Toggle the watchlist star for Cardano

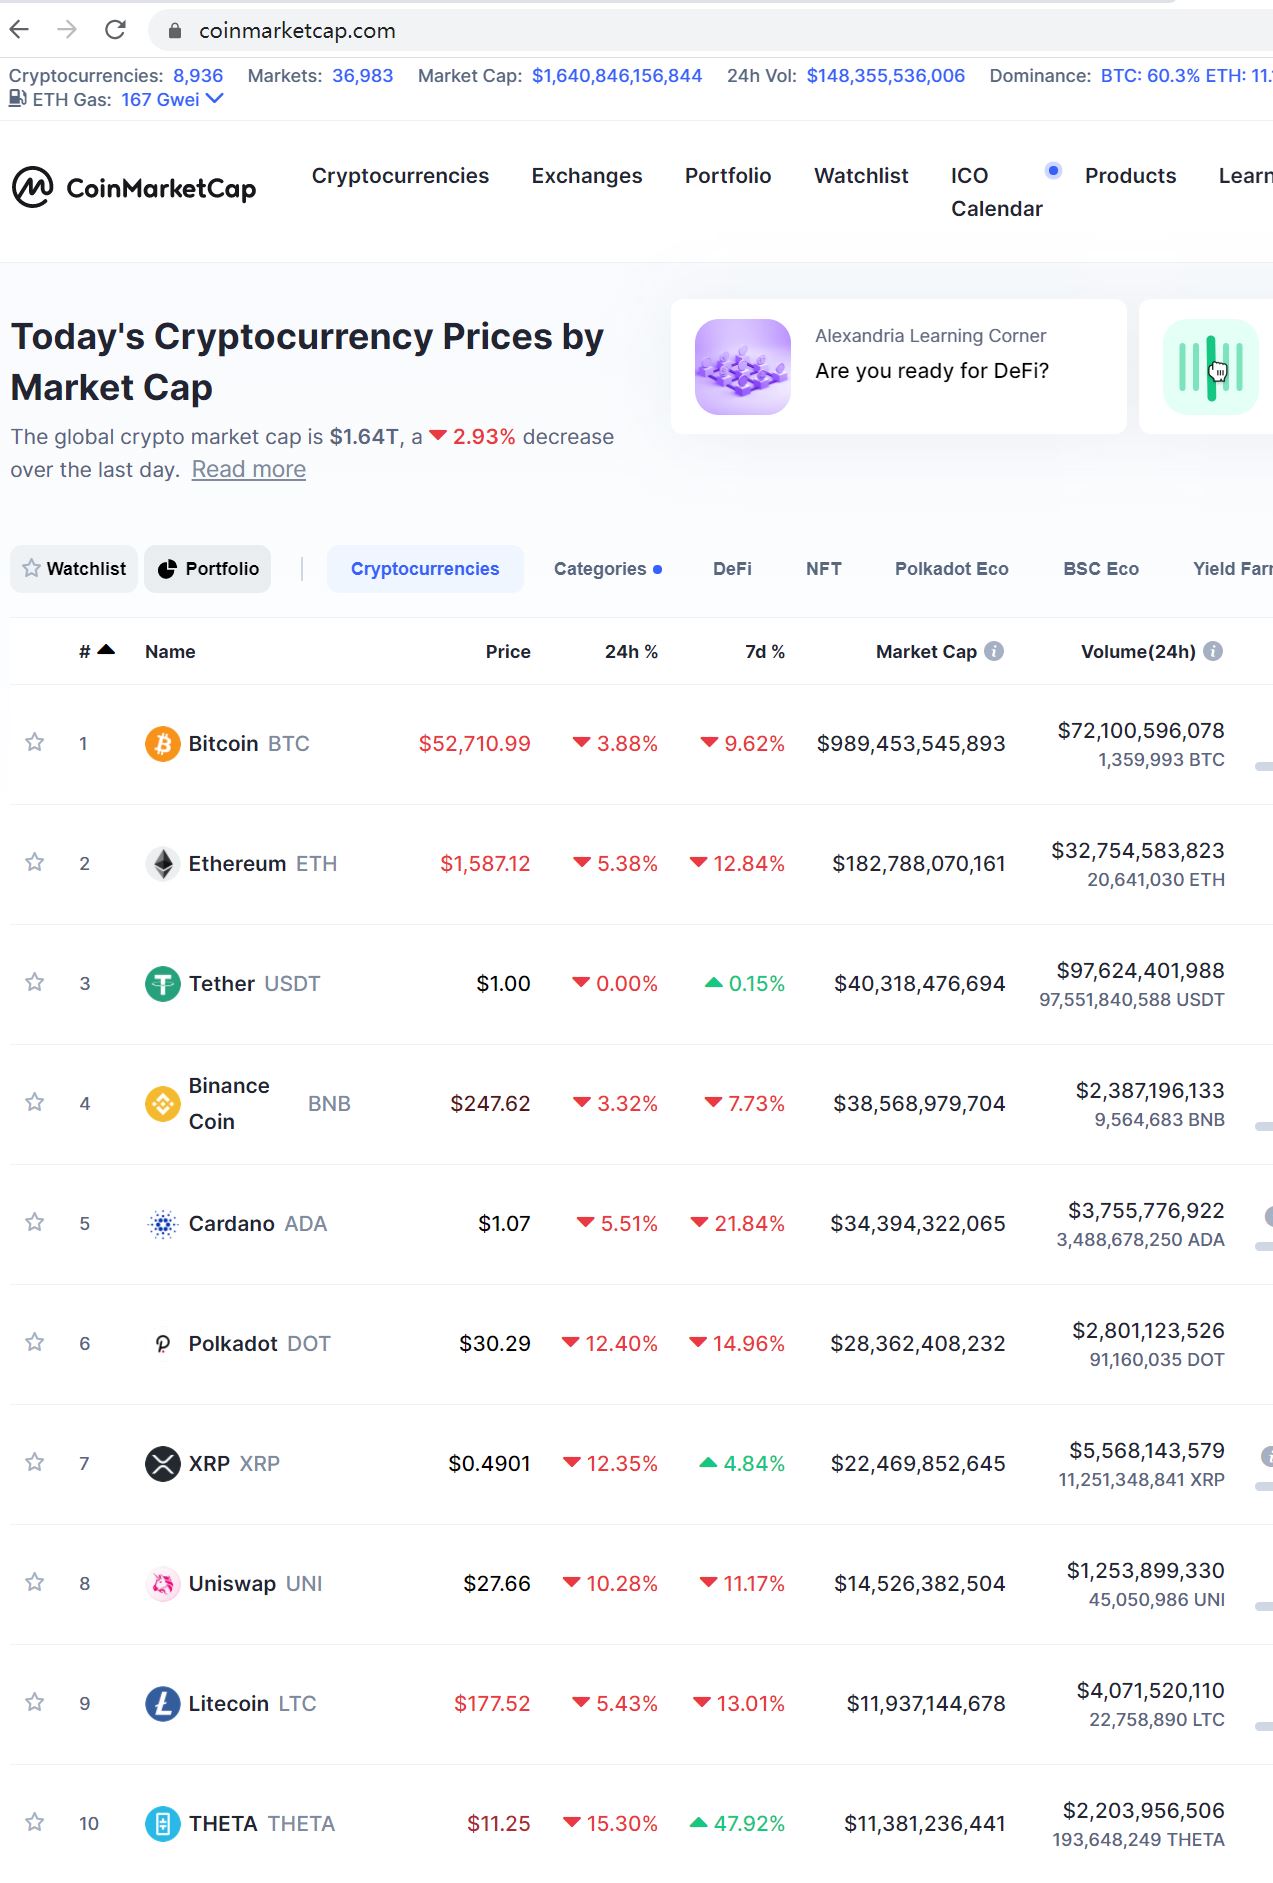coord(35,1222)
